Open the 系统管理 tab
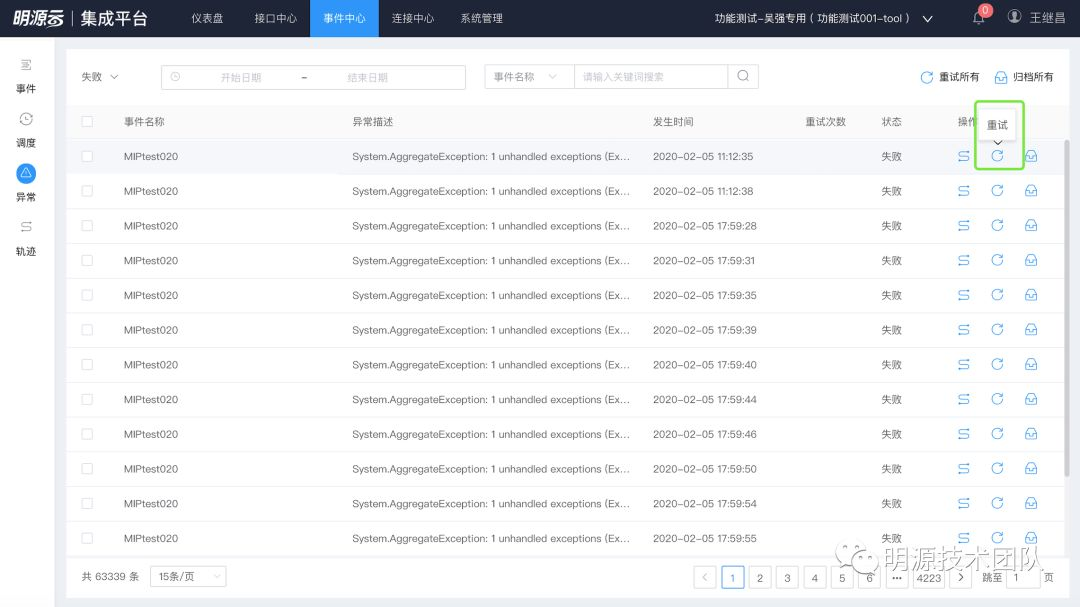 point(481,19)
